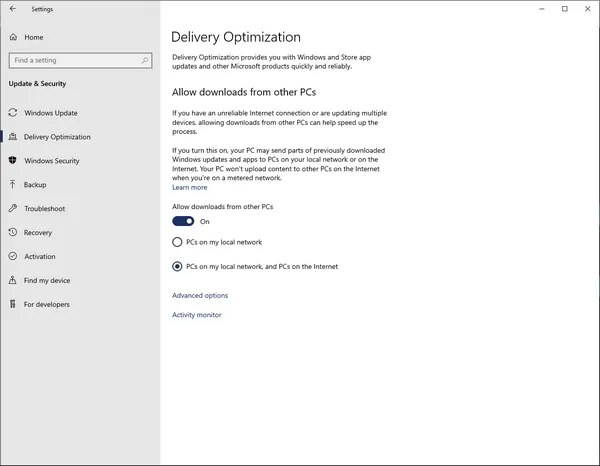The height and width of the screenshot is (466, 600).
Task: Click the back arrow in Settings
Action: pyautogui.click(x=13, y=8)
